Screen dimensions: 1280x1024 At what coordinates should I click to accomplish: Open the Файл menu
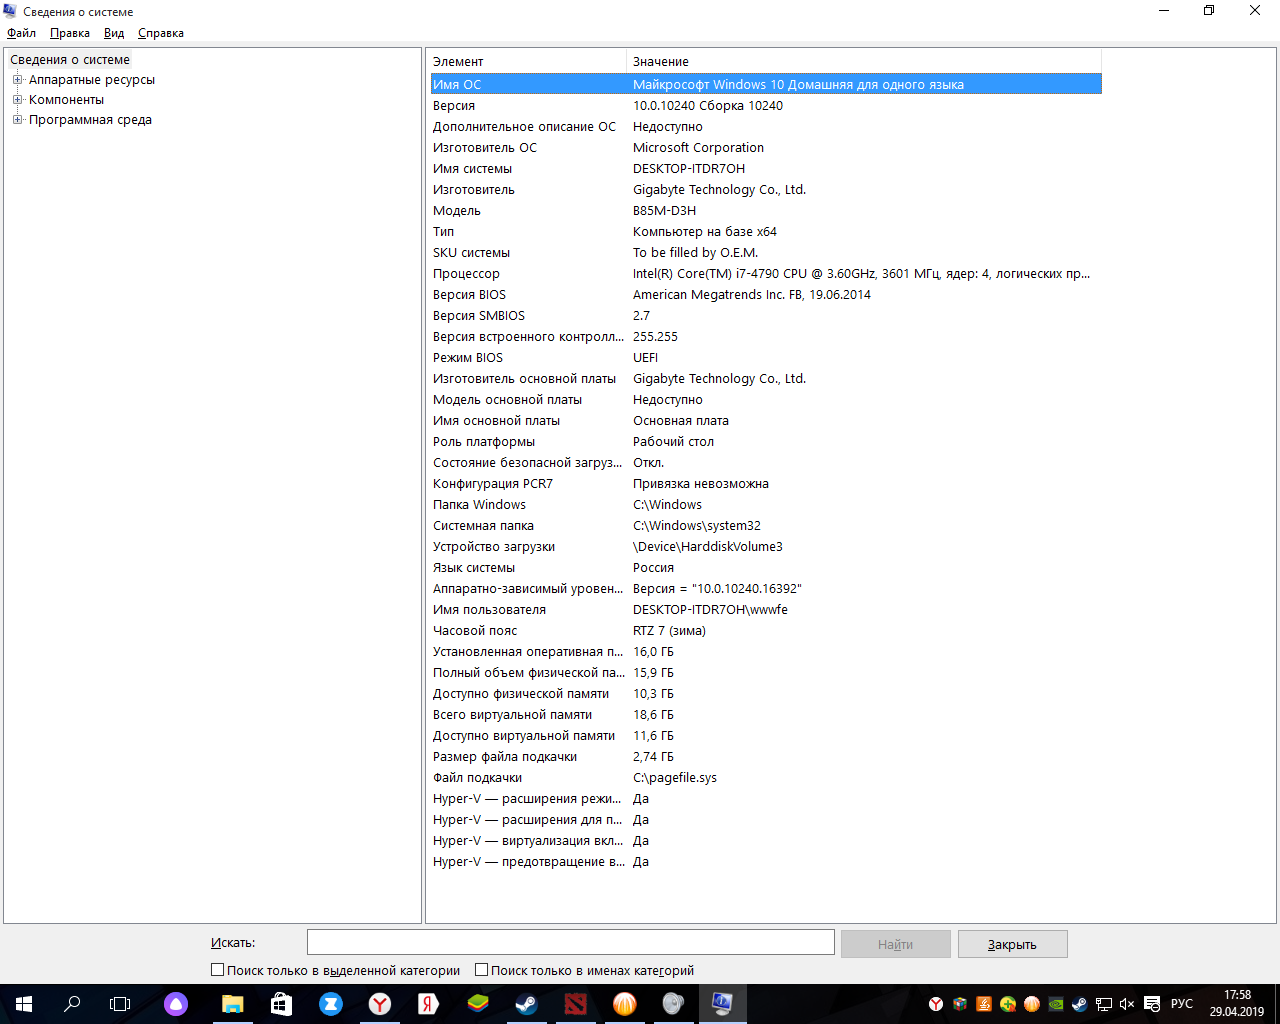coord(21,33)
